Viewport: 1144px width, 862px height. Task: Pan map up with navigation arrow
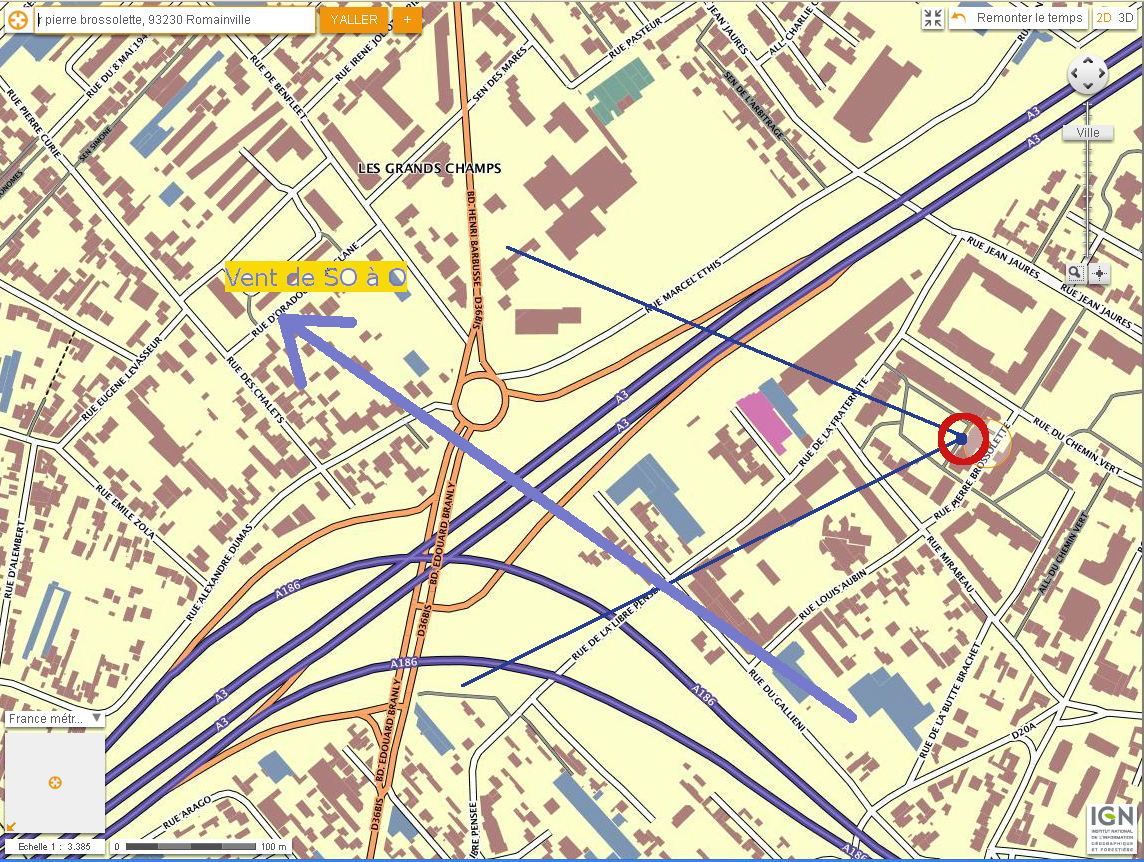coord(1088,61)
